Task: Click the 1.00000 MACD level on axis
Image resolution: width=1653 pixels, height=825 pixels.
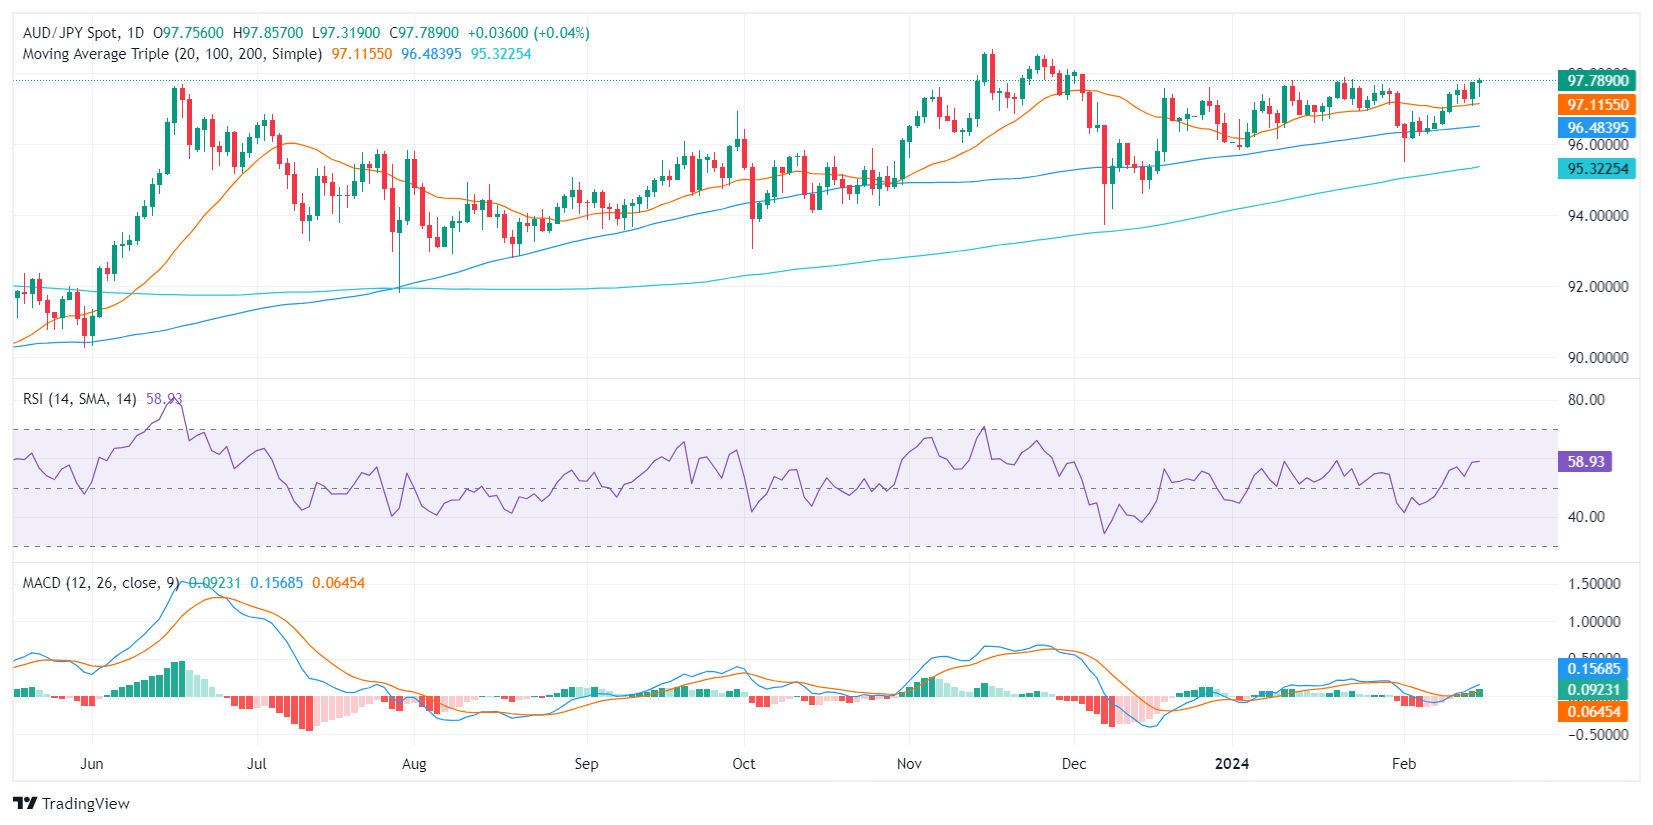Action: click(1594, 621)
